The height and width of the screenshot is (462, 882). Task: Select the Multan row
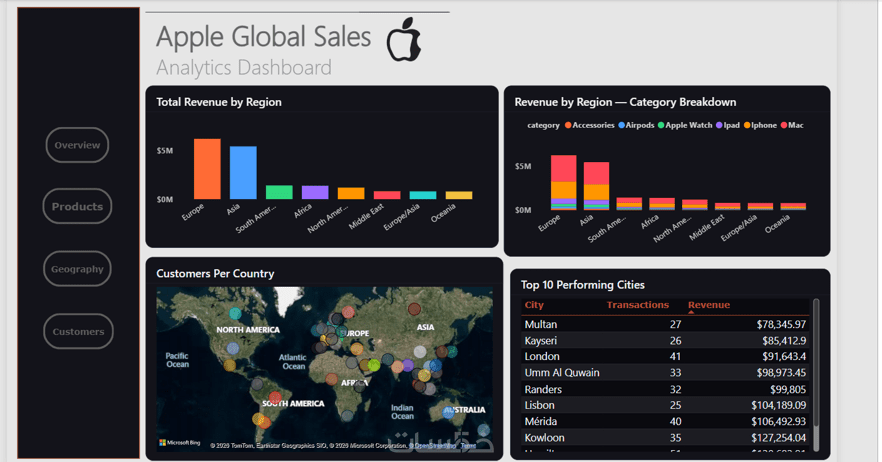click(665, 325)
